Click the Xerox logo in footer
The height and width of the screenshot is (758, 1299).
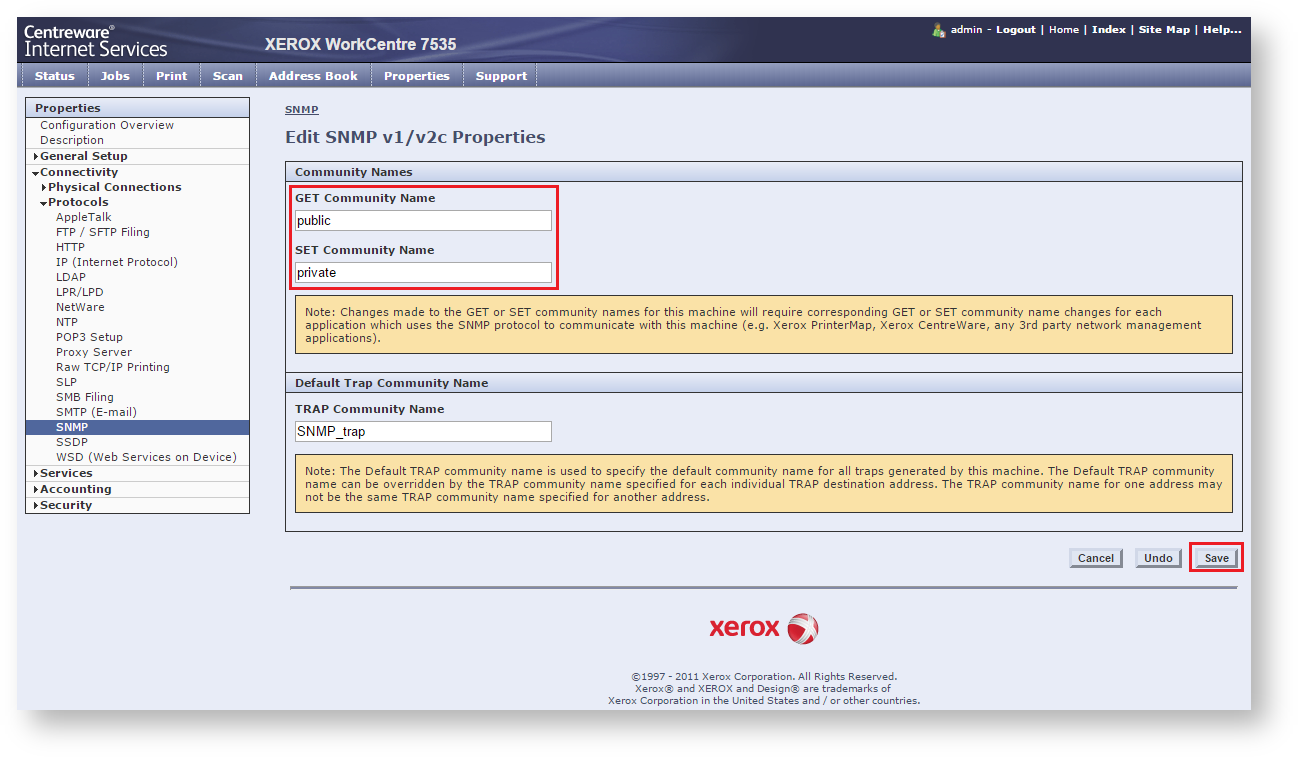point(764,628)
